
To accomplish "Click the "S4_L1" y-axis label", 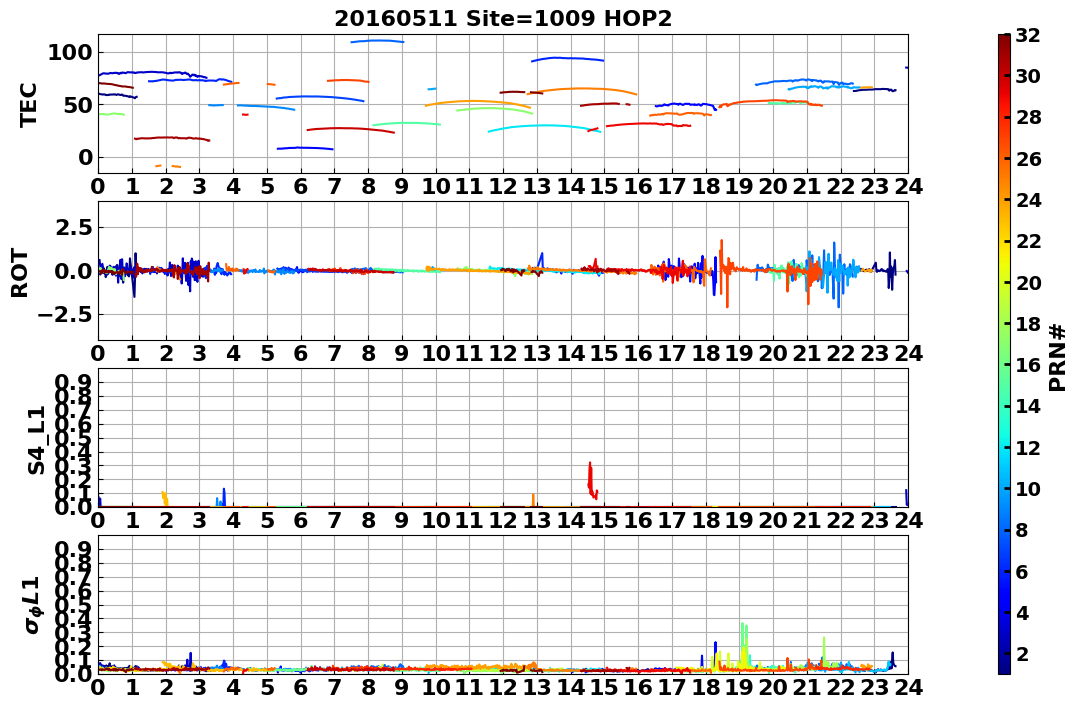I will click(x=36, y=440).
